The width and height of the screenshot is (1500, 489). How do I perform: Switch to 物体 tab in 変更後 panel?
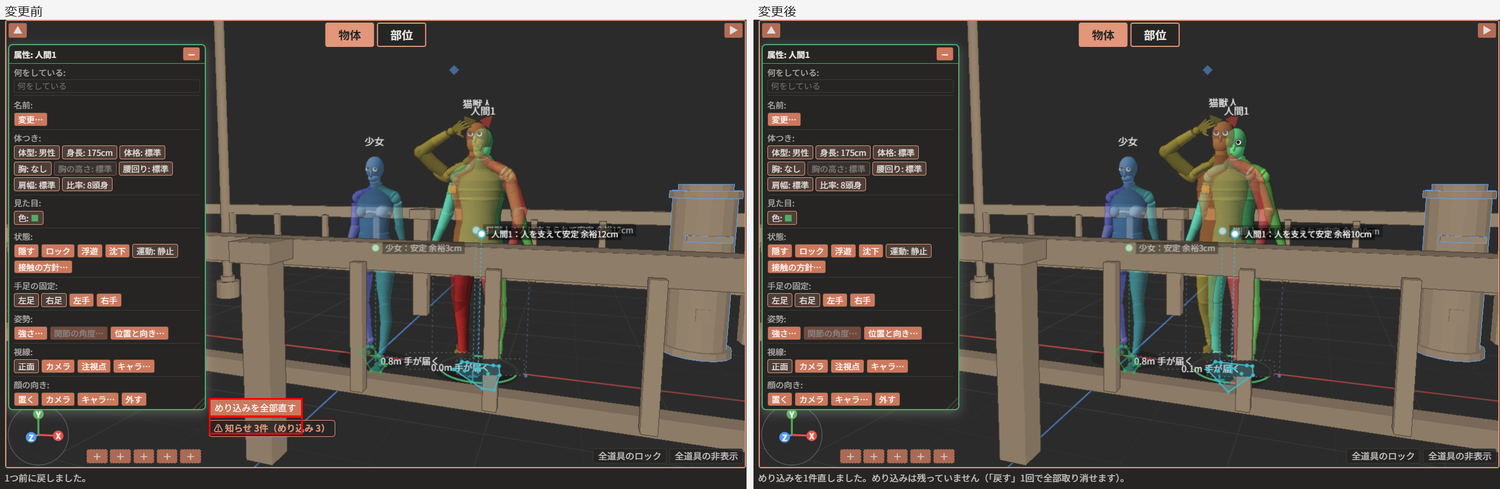coord(1102,35)
